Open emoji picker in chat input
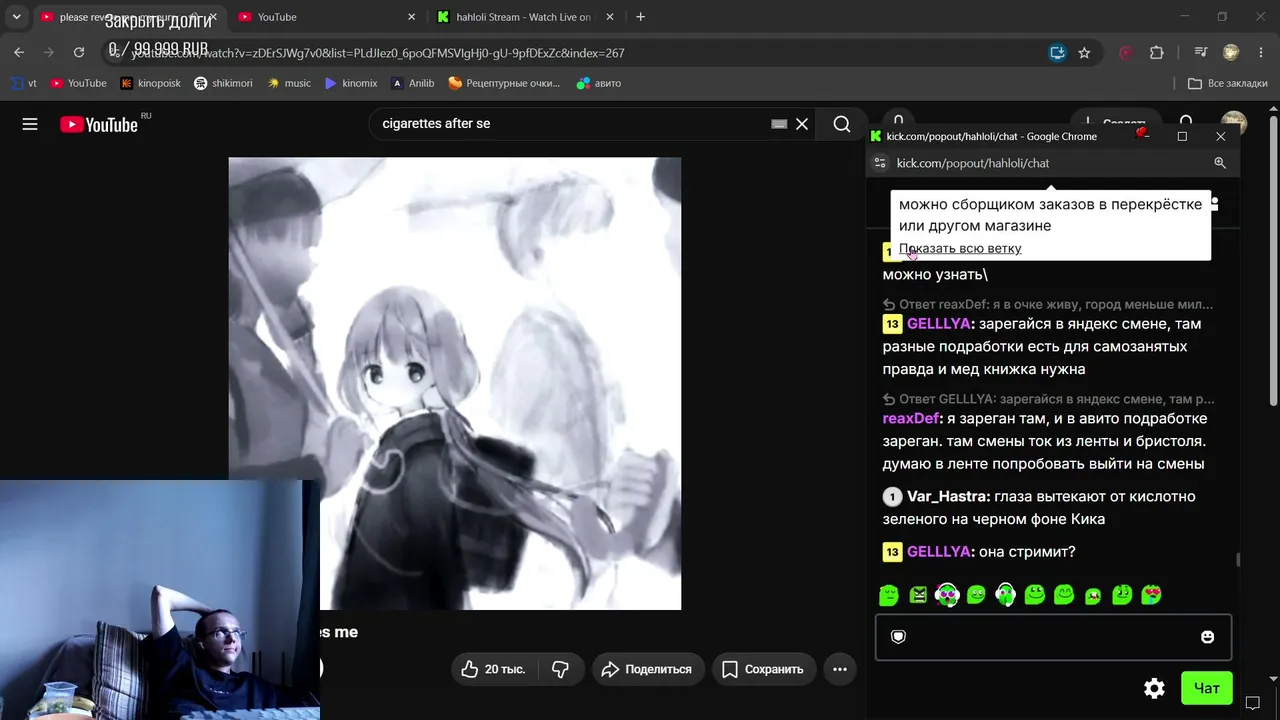This screenshot has height=720, width=1280. click(1207, 637)
